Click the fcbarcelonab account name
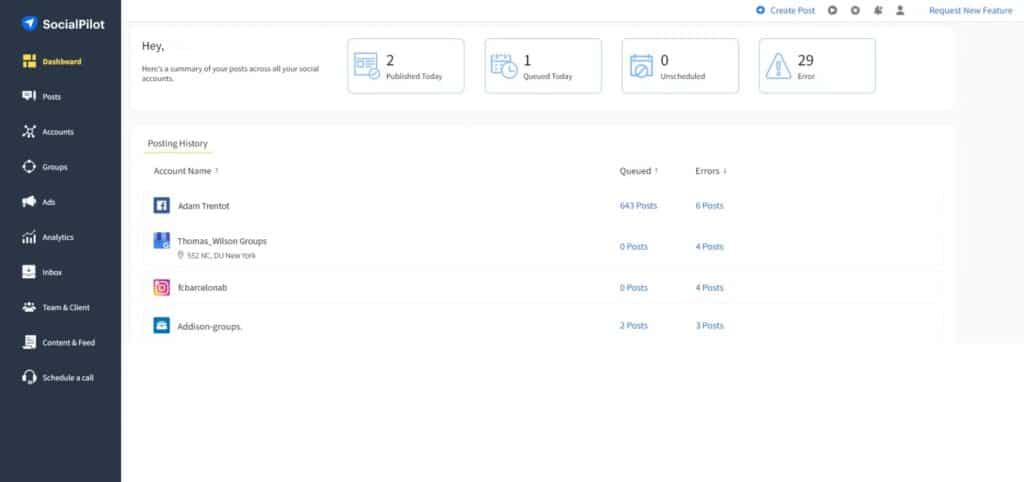This screenshot has width=1024, height=482. (x=202, y=287)
